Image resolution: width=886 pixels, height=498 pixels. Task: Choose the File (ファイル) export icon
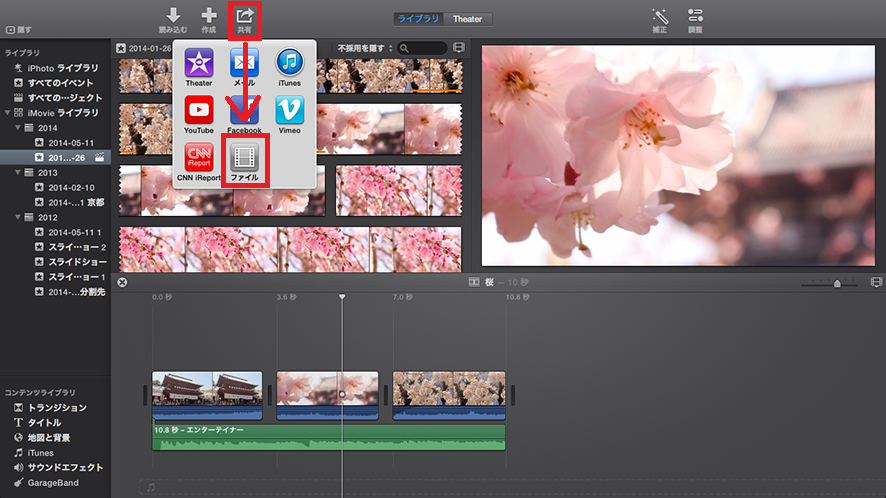244,157
